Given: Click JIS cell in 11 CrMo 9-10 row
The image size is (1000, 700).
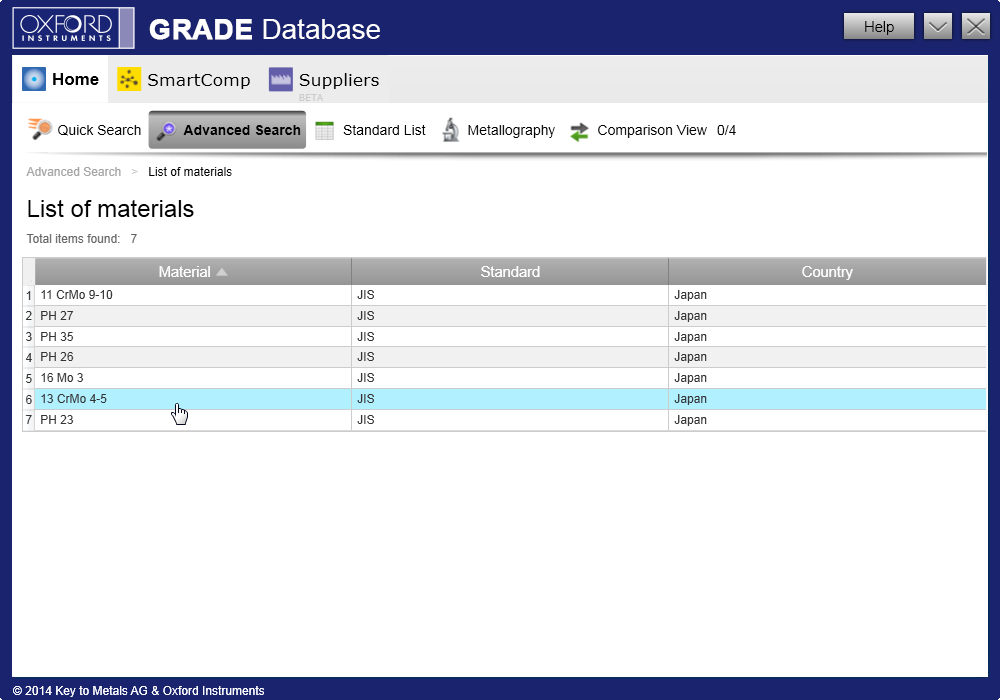Looking at the screenshot, I should coord(510,295).
